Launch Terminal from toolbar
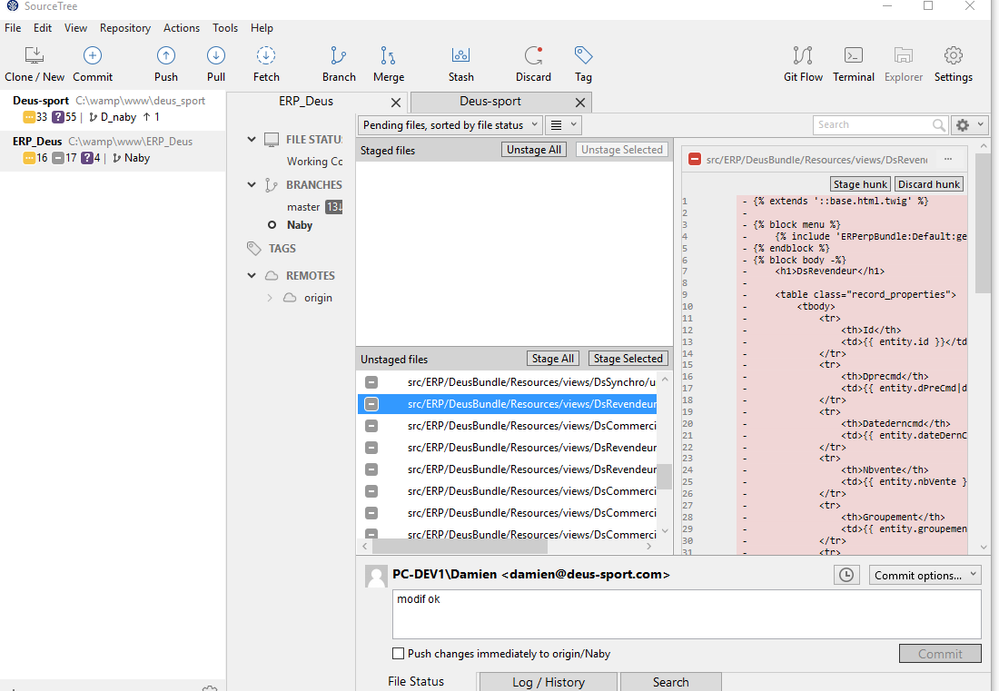999x691 pixels. pyautogui.click(x=853, y=64)
